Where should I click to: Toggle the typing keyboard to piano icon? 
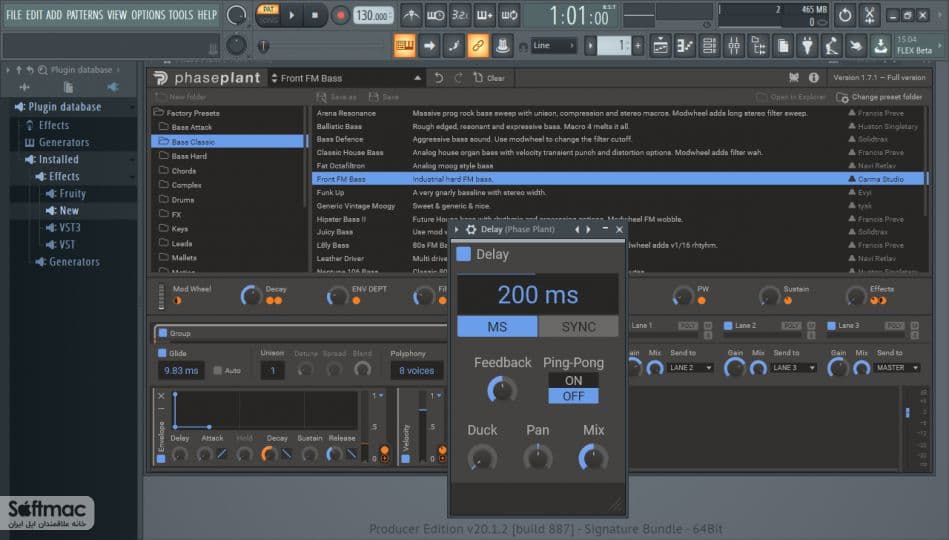(404, 45)
